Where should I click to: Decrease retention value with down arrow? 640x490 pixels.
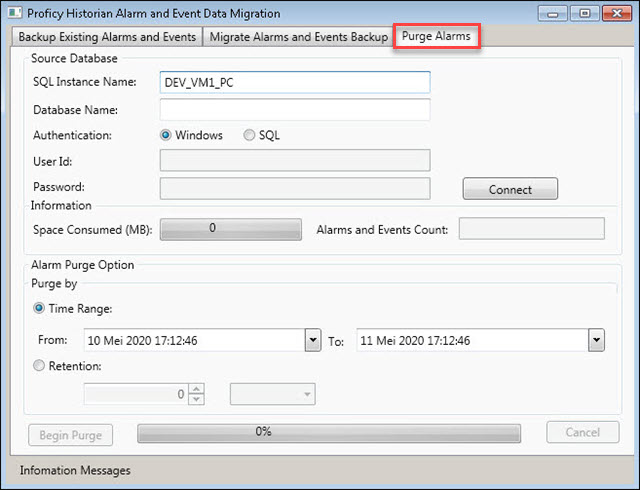(196, 399)
